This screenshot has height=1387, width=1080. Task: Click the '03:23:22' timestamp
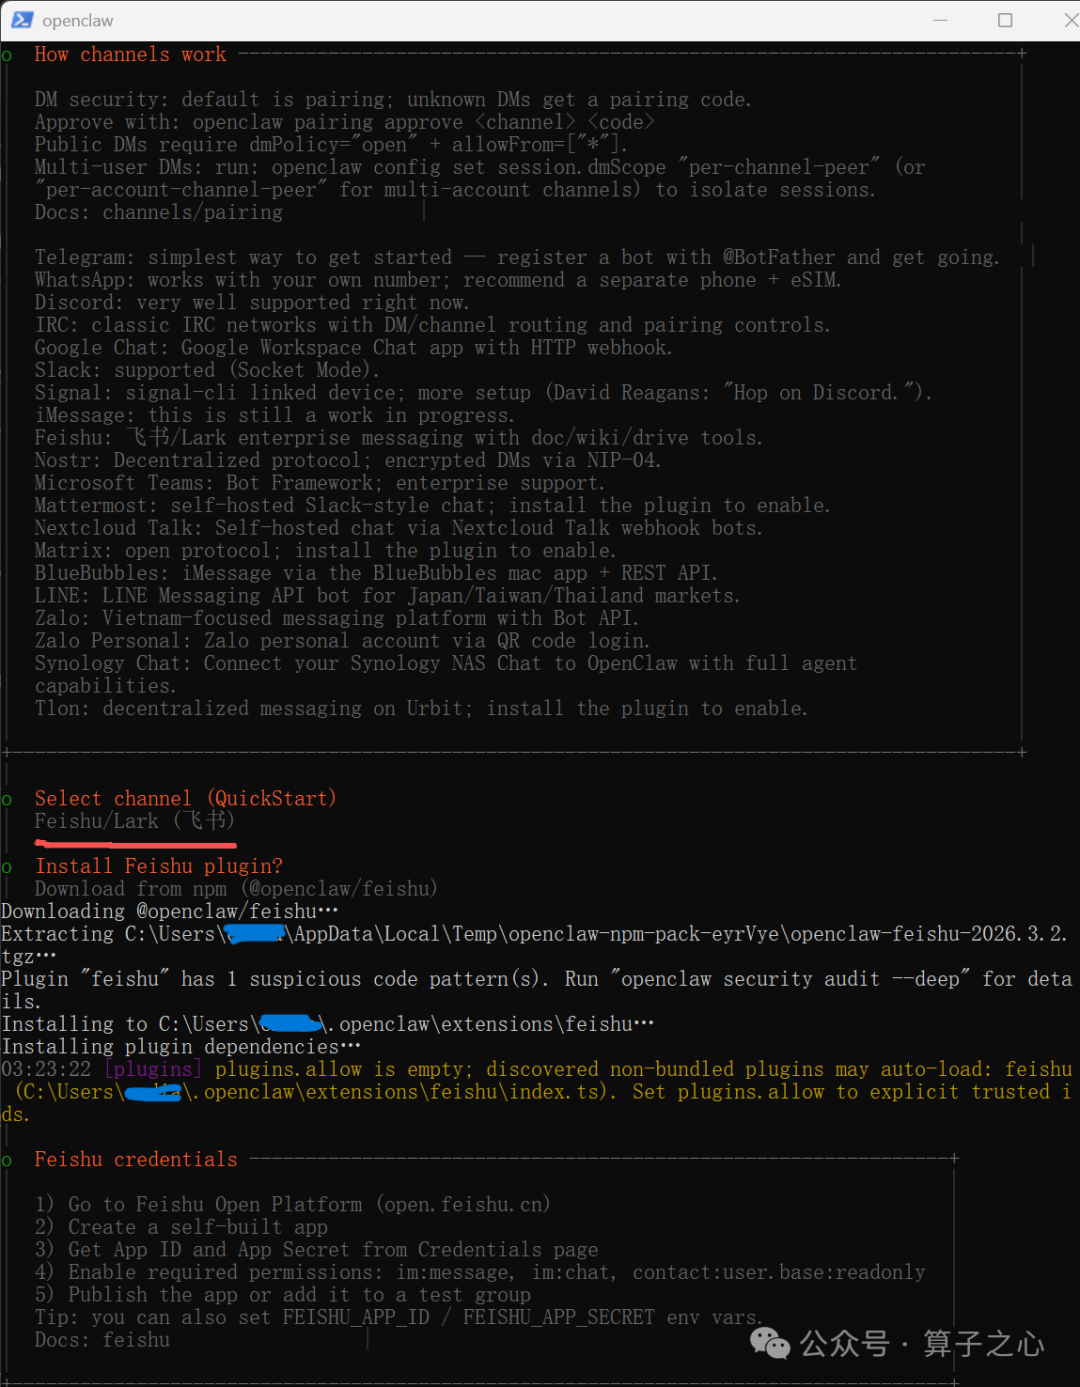coord(46,1070)
